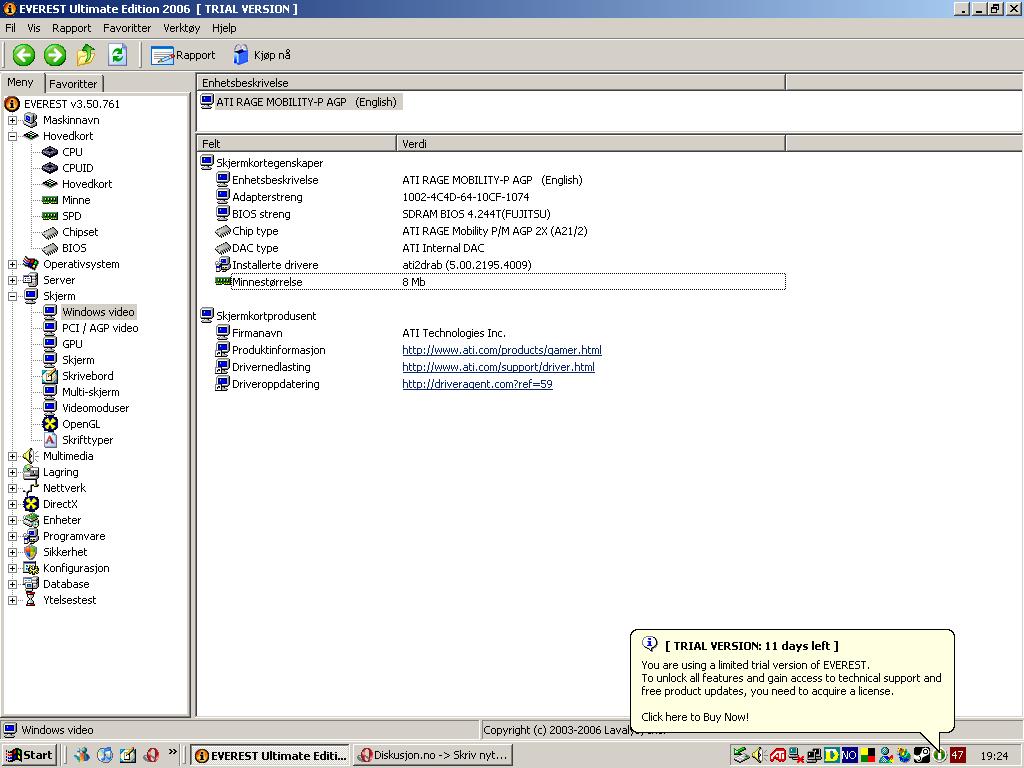Click the Enhetsbeskrivelse column header

coord(490,83)
